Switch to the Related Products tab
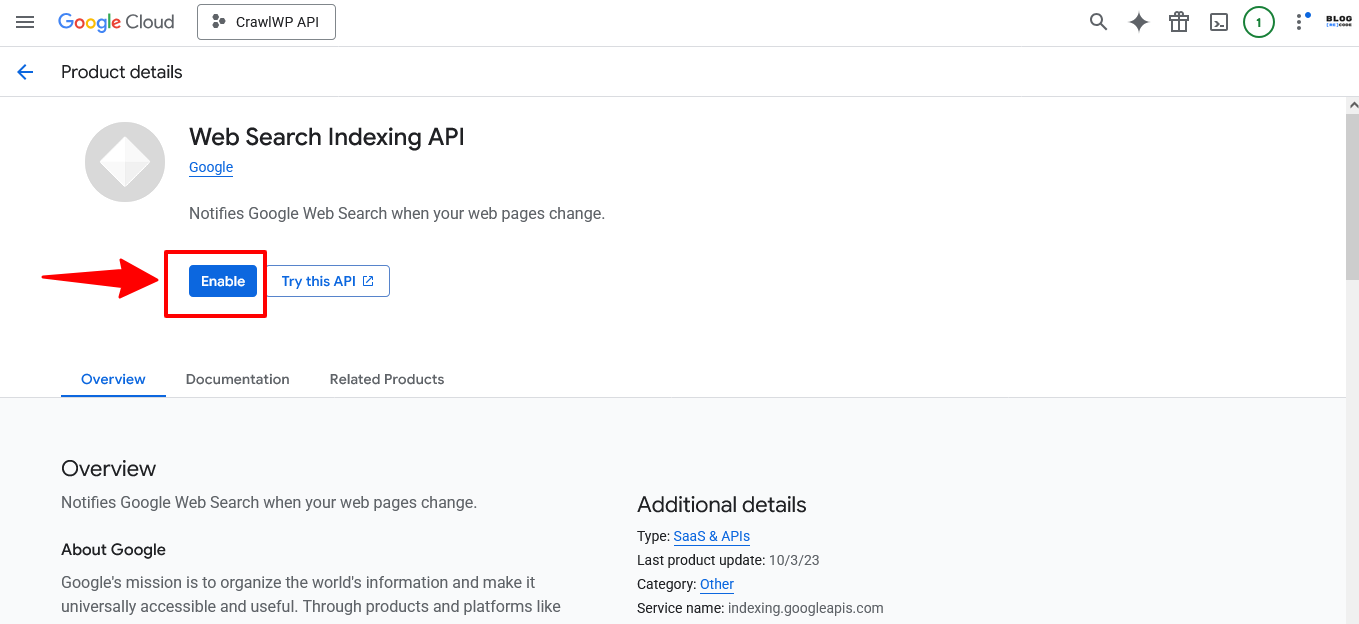Image resolution: width=1359 pixels, height=624 pixels. pyautogui.click(x=386, y=379)
